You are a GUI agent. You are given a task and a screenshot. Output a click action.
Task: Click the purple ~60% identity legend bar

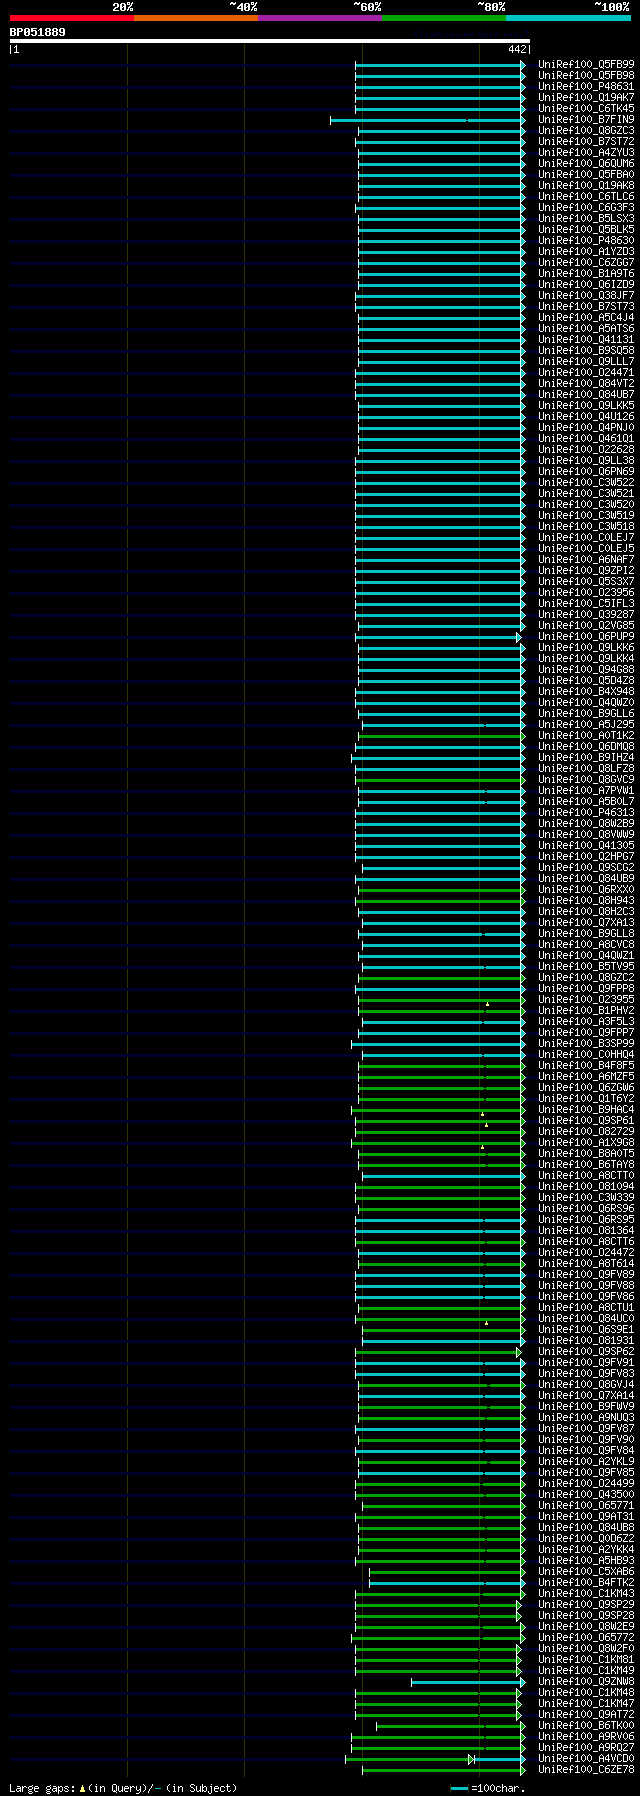tap(320, 18)
